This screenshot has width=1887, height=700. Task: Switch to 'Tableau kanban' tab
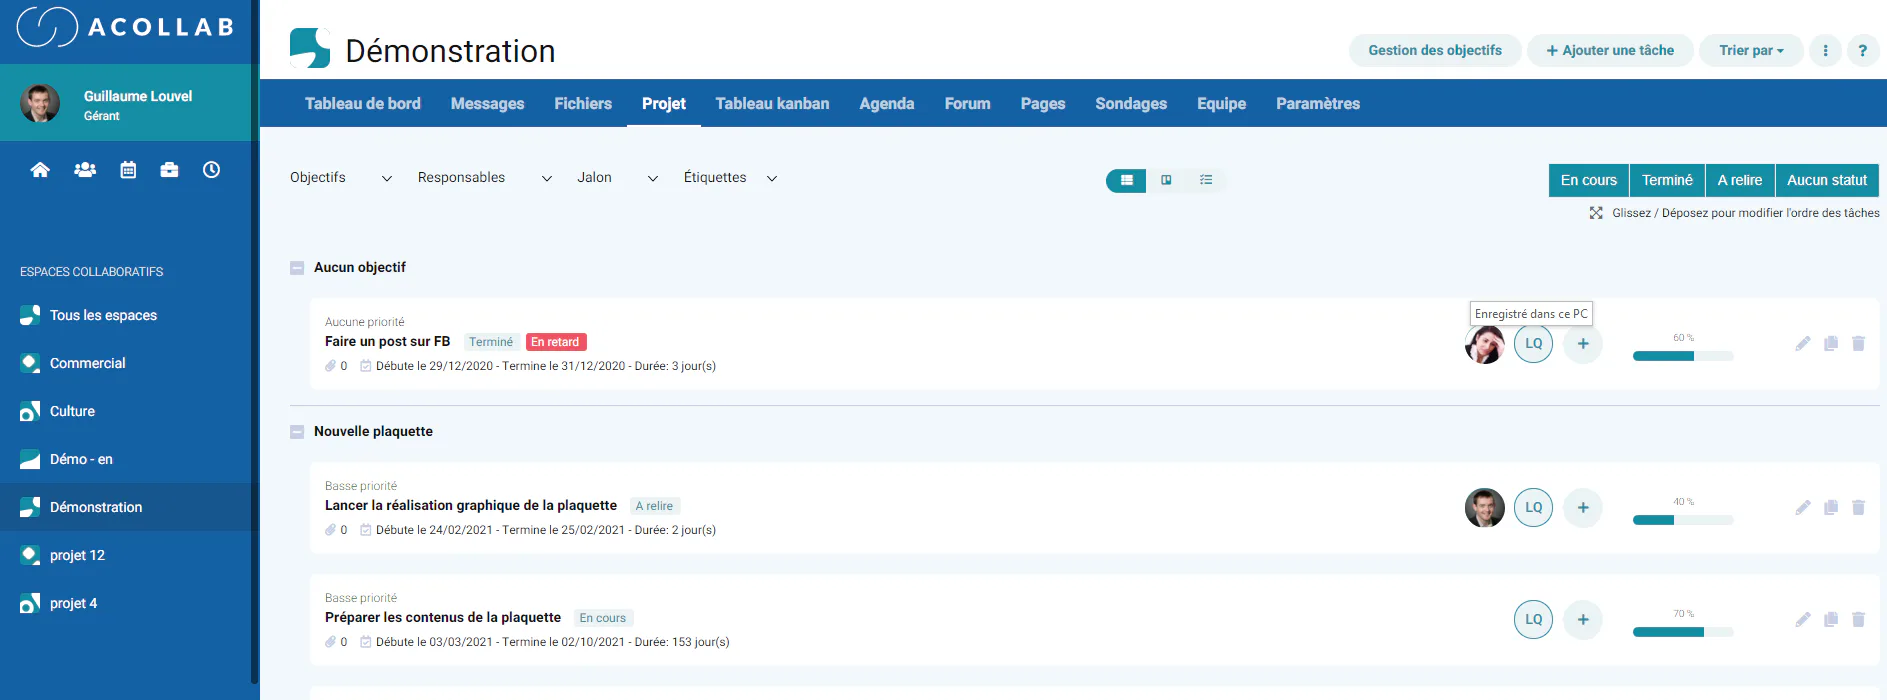[772, 103]
